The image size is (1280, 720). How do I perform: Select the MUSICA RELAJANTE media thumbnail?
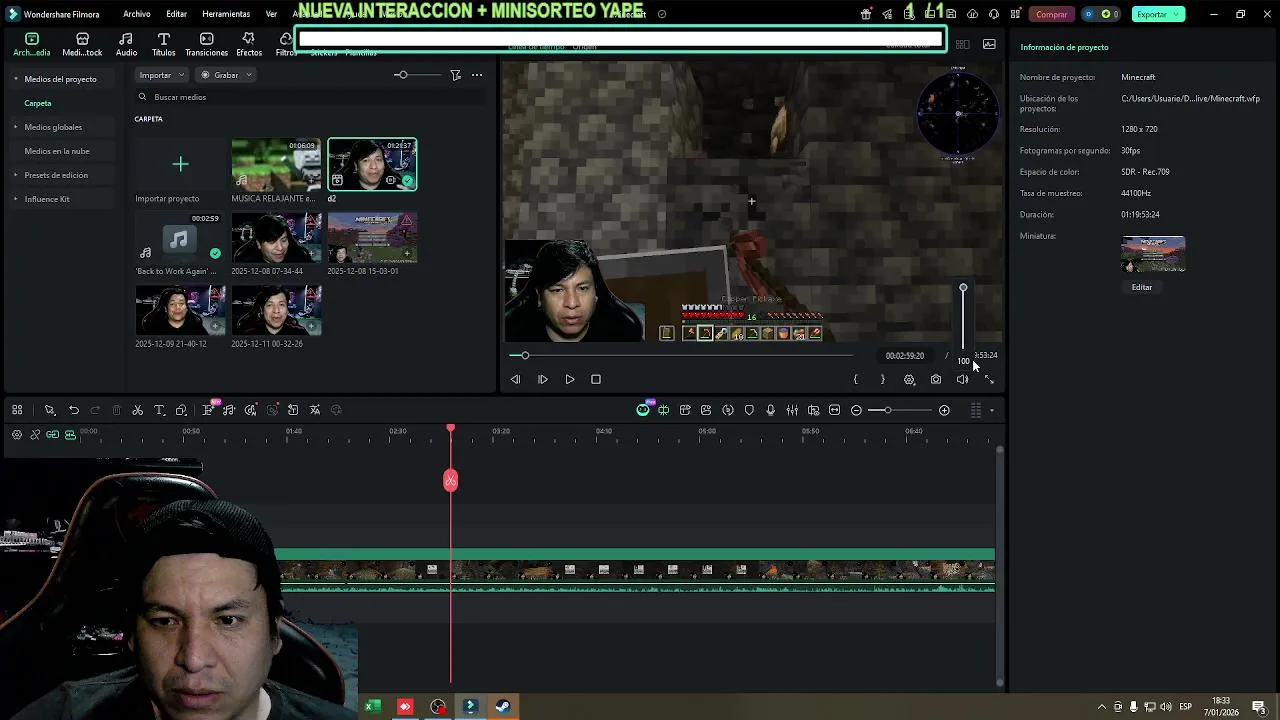(x=276, y=164)
